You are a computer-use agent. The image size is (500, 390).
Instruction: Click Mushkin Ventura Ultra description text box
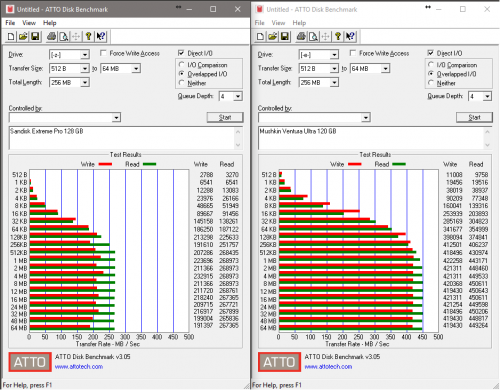[x=372, y=138]
